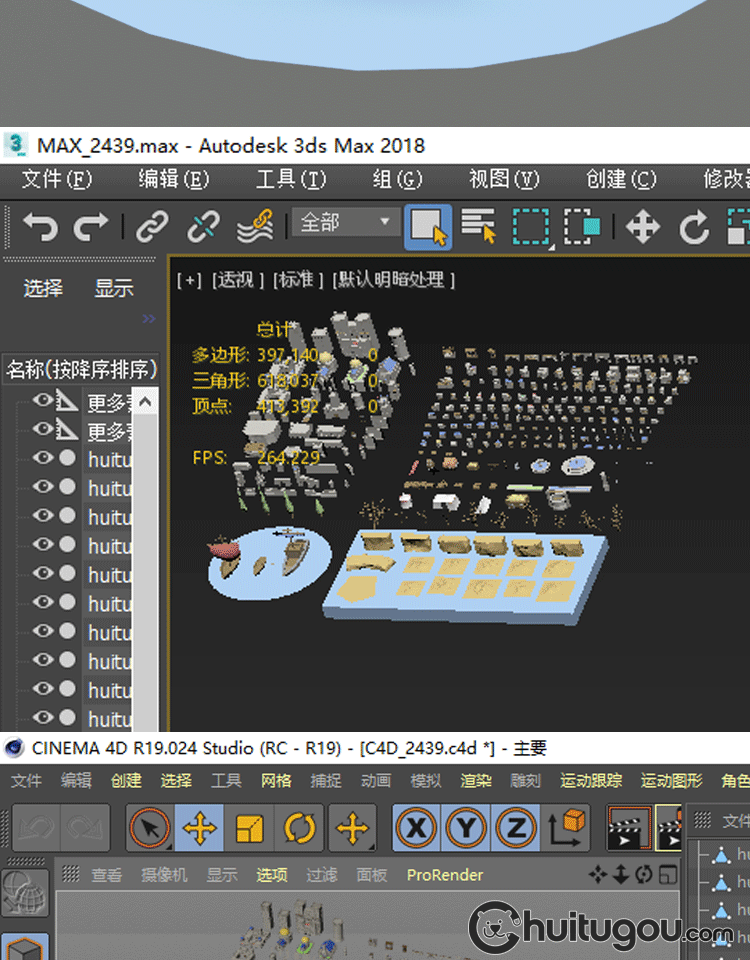Click the Undo arrow in 3ds Max toolbar
The width and height of the screenshot is (750, 960).
pos(40,227)
